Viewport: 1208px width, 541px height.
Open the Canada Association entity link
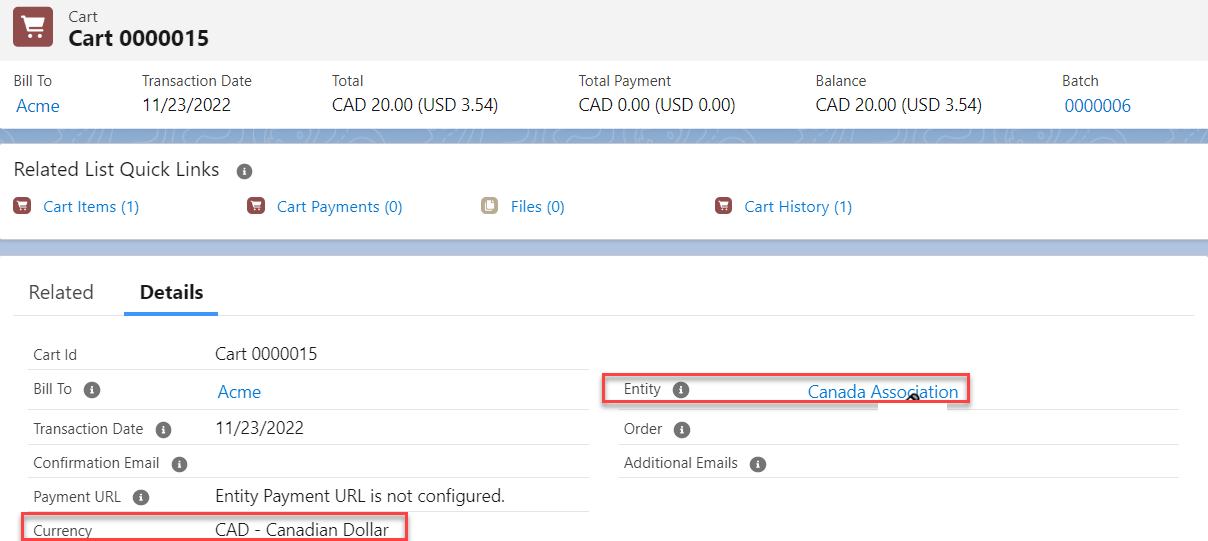[882, 392]
